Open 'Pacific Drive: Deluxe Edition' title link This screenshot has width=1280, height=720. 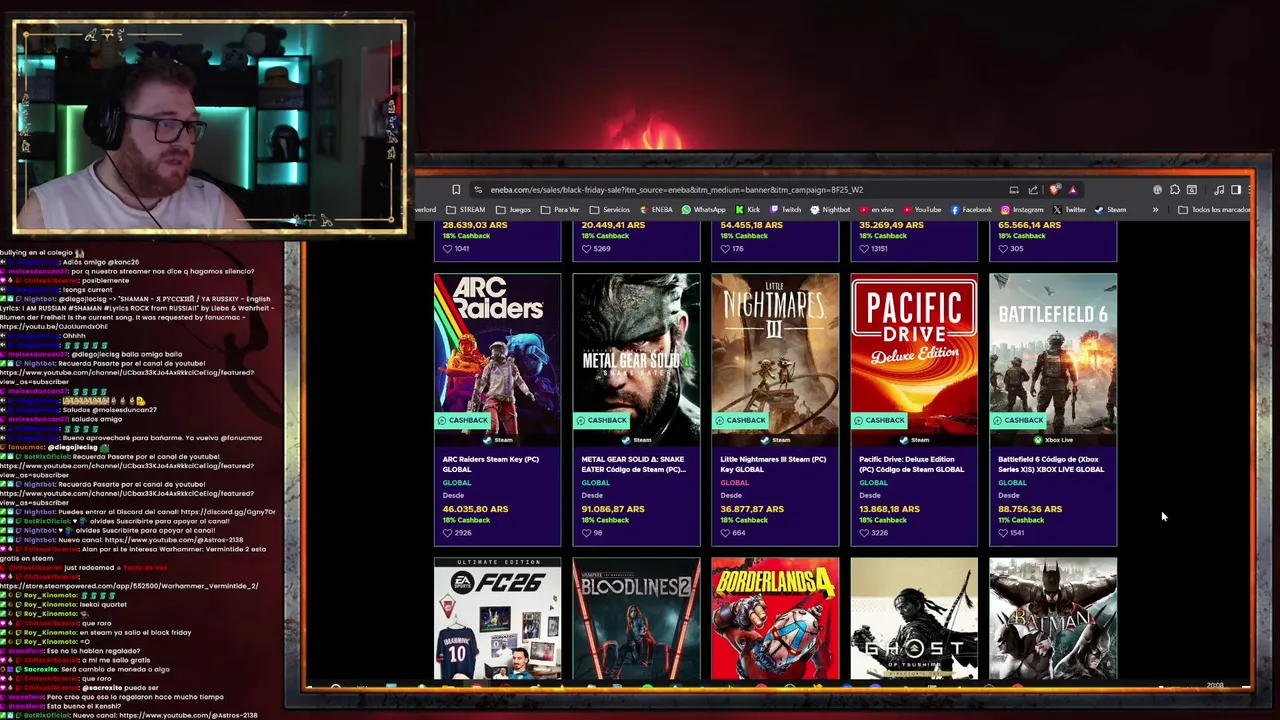912,464
